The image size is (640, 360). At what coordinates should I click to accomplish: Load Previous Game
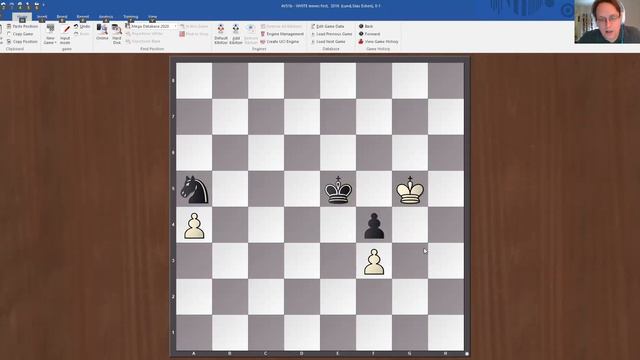pyautogui.click(x=331, y=34)
